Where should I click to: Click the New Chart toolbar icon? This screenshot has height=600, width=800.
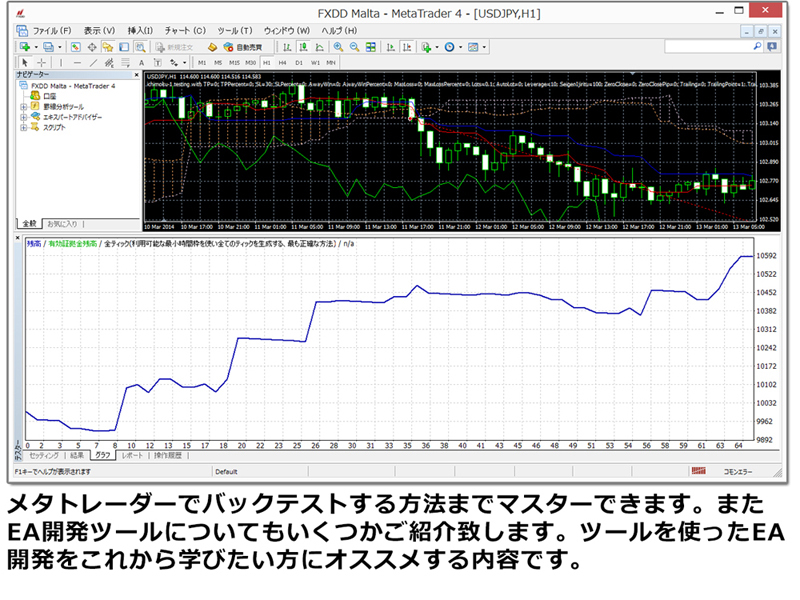pyautogui.click(x=24, y=47)
